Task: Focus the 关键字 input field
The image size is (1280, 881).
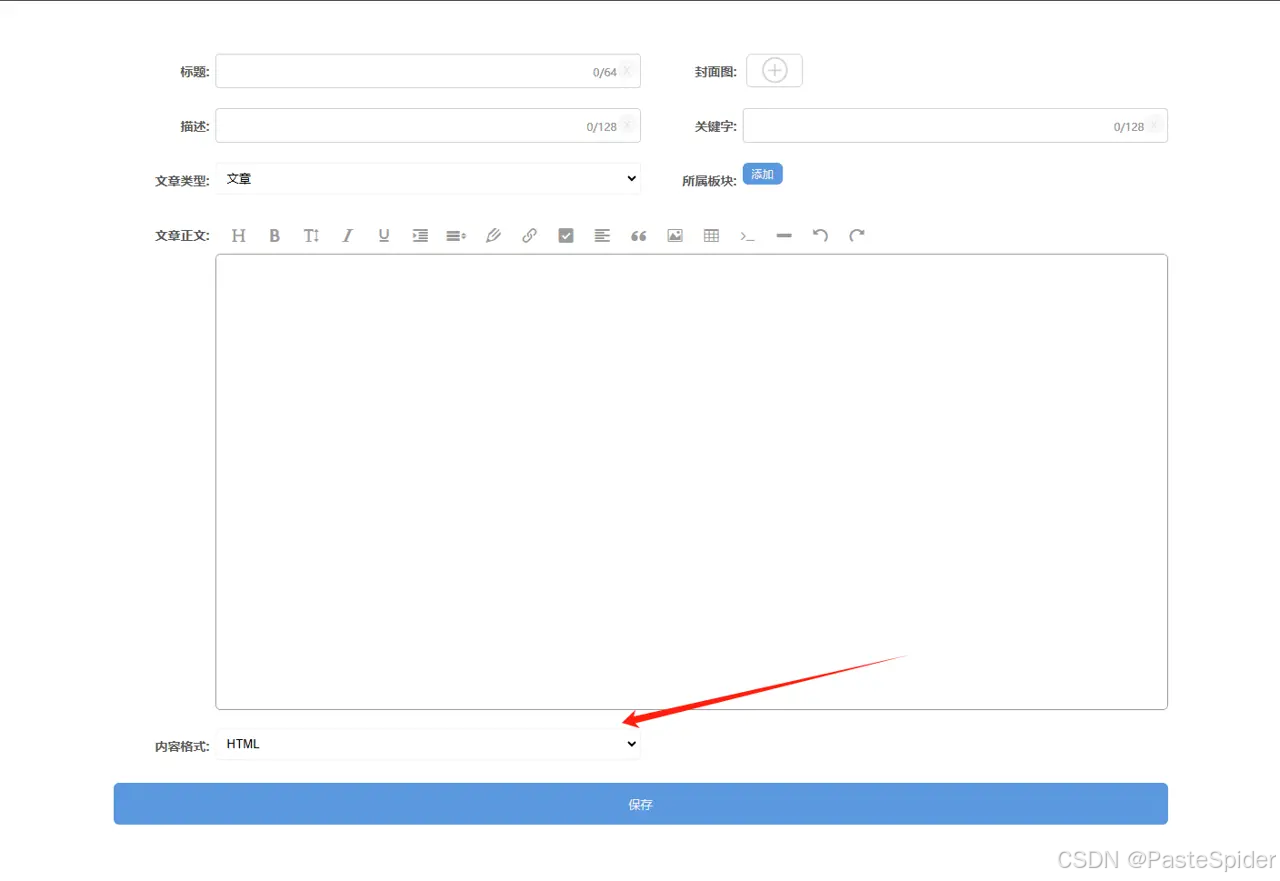Action: 955,125
